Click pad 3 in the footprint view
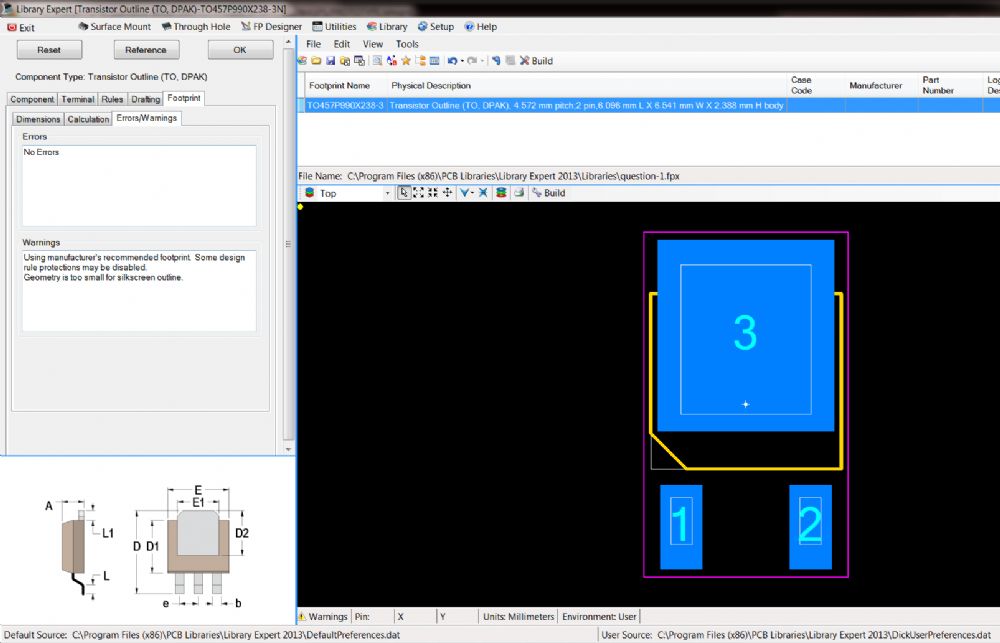This screenshot has width=1000, height=643. point(745,333)
